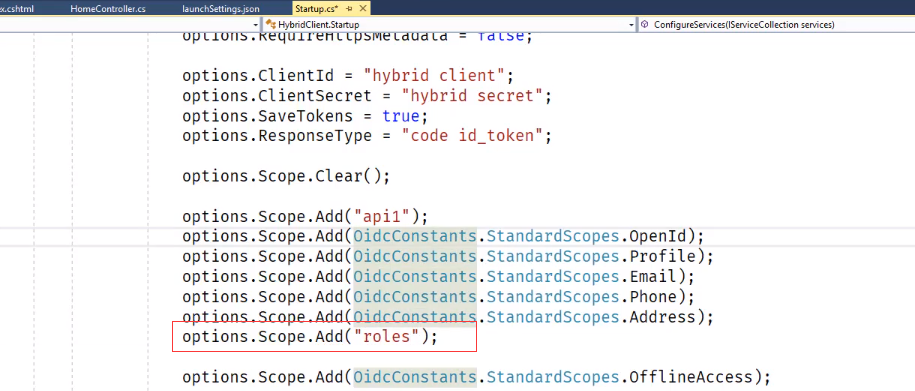
Task: Switch to the HomeController.cs tab
Action: coord(108,9)
